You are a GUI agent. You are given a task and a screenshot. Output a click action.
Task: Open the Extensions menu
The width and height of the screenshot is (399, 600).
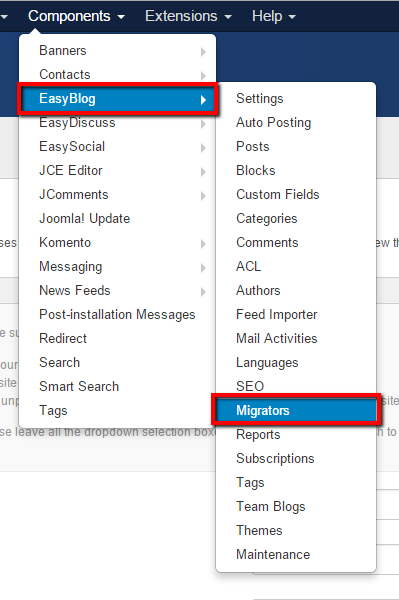(188, 16)
